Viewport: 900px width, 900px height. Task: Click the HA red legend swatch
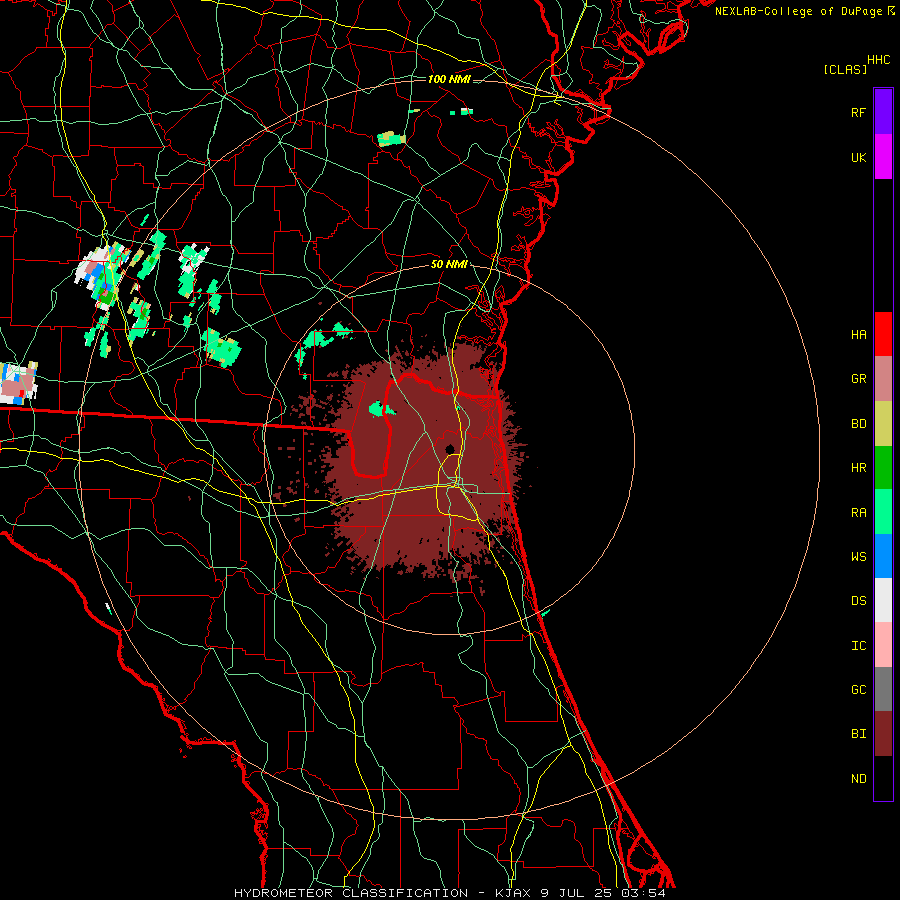click(x=883, y=334)
